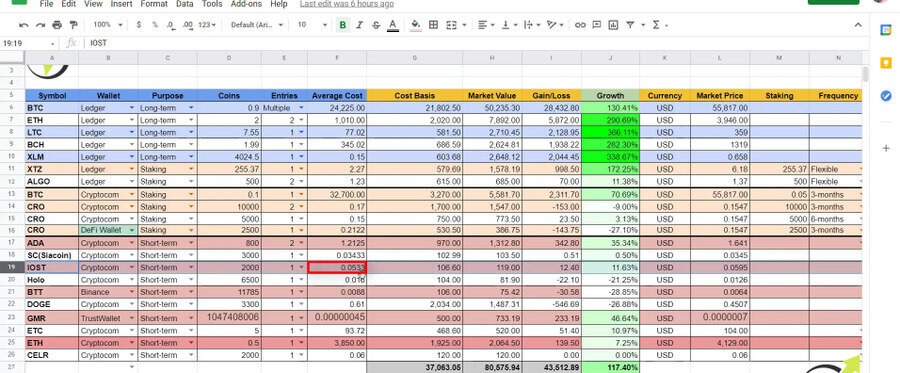The image size is (900, 373).
Task: Select the IOST symbol cell
Action: point(52,267)
